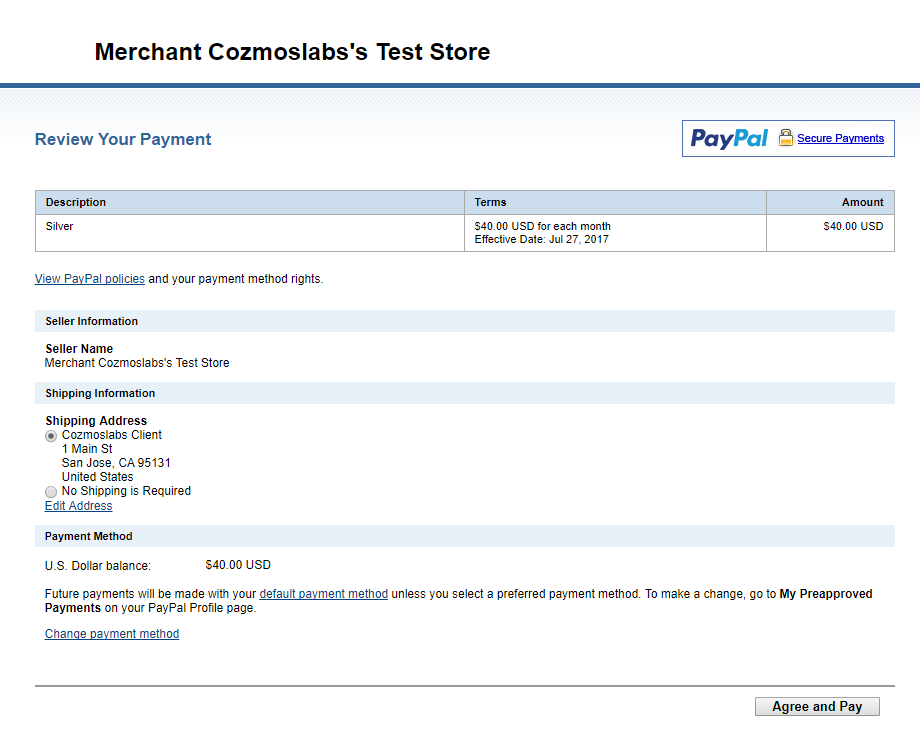This screenshot has width=920, height=733.
Task: Click the Silver description cell
Action: point(250,233)
